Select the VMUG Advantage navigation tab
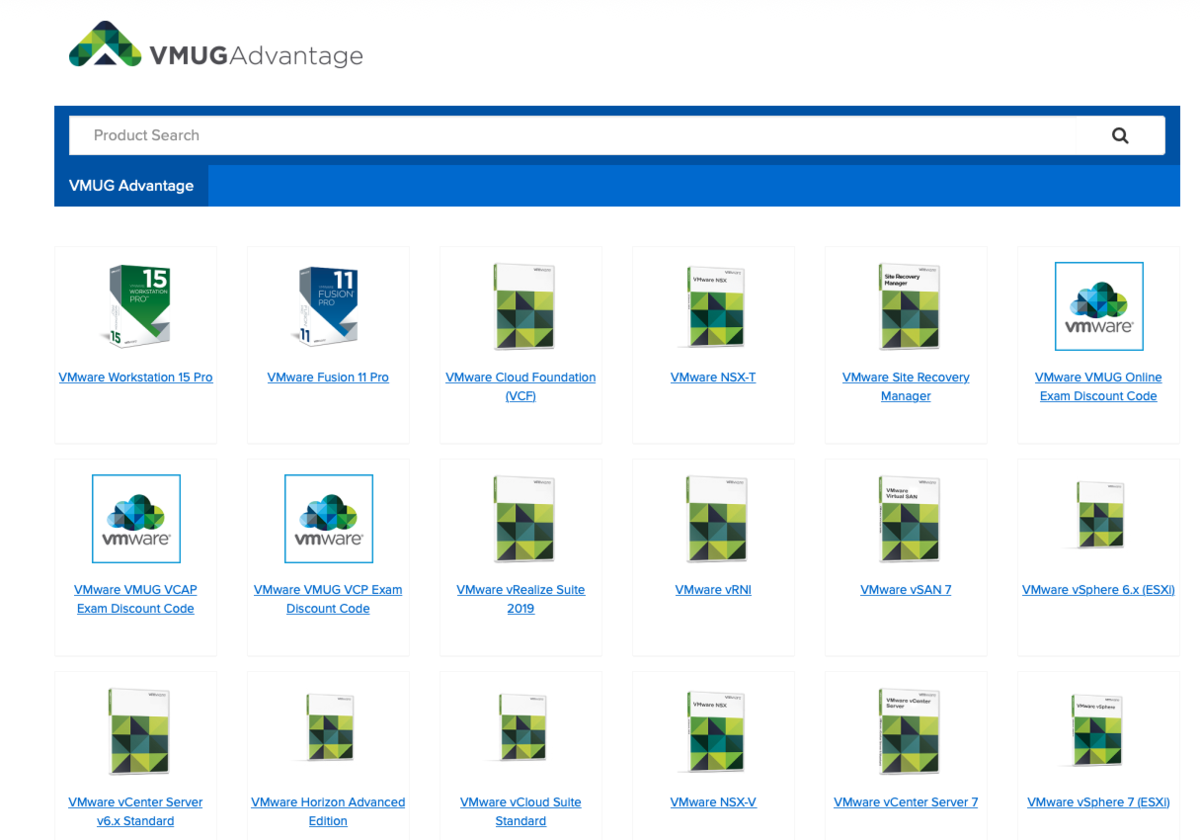 131,185
